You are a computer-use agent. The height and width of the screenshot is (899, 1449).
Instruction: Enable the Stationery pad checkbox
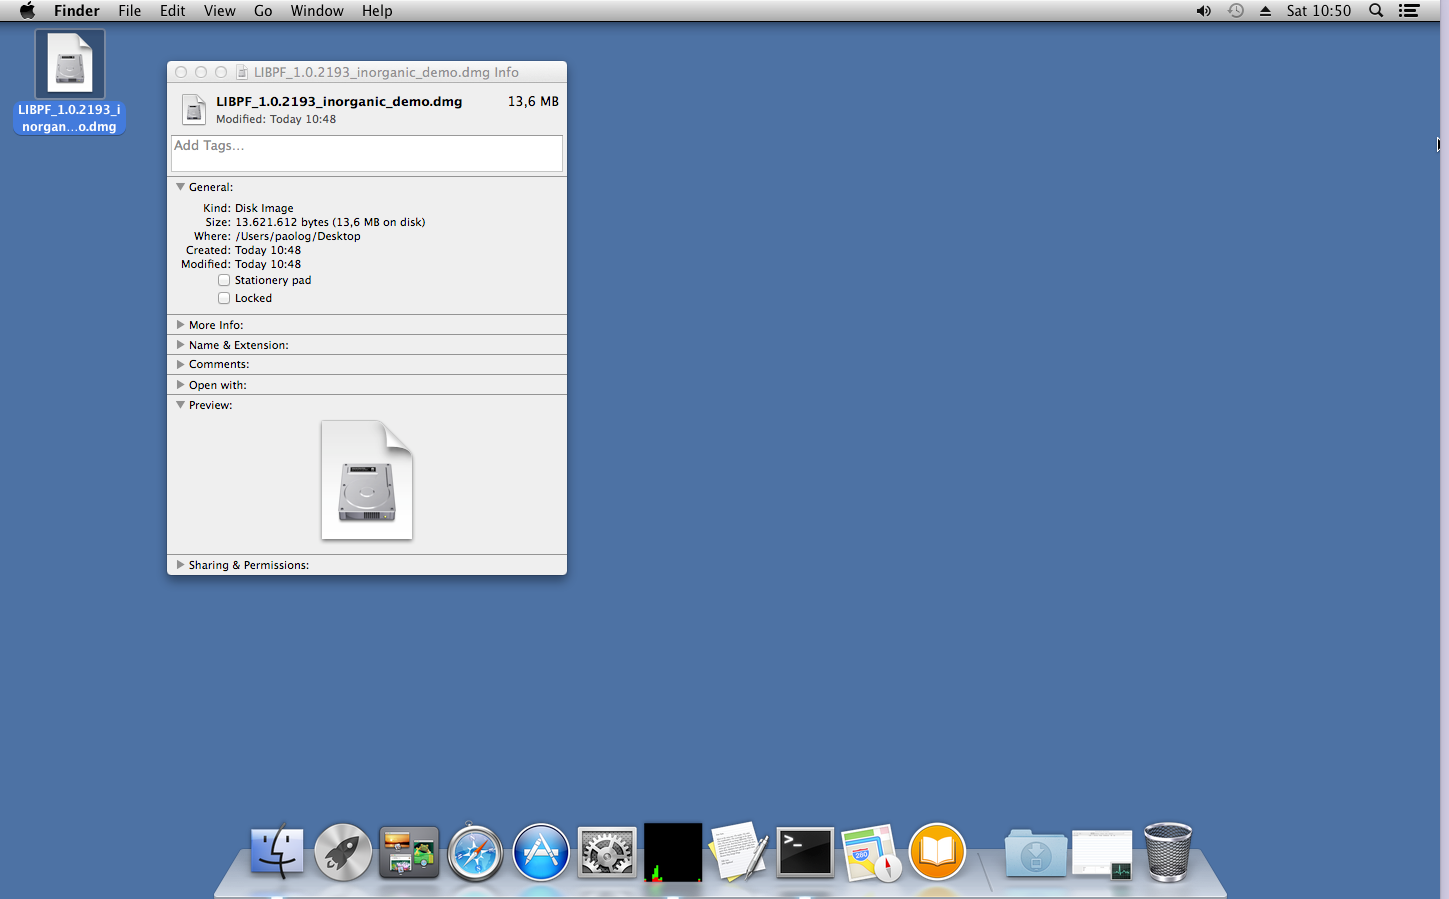pos(224,281)
